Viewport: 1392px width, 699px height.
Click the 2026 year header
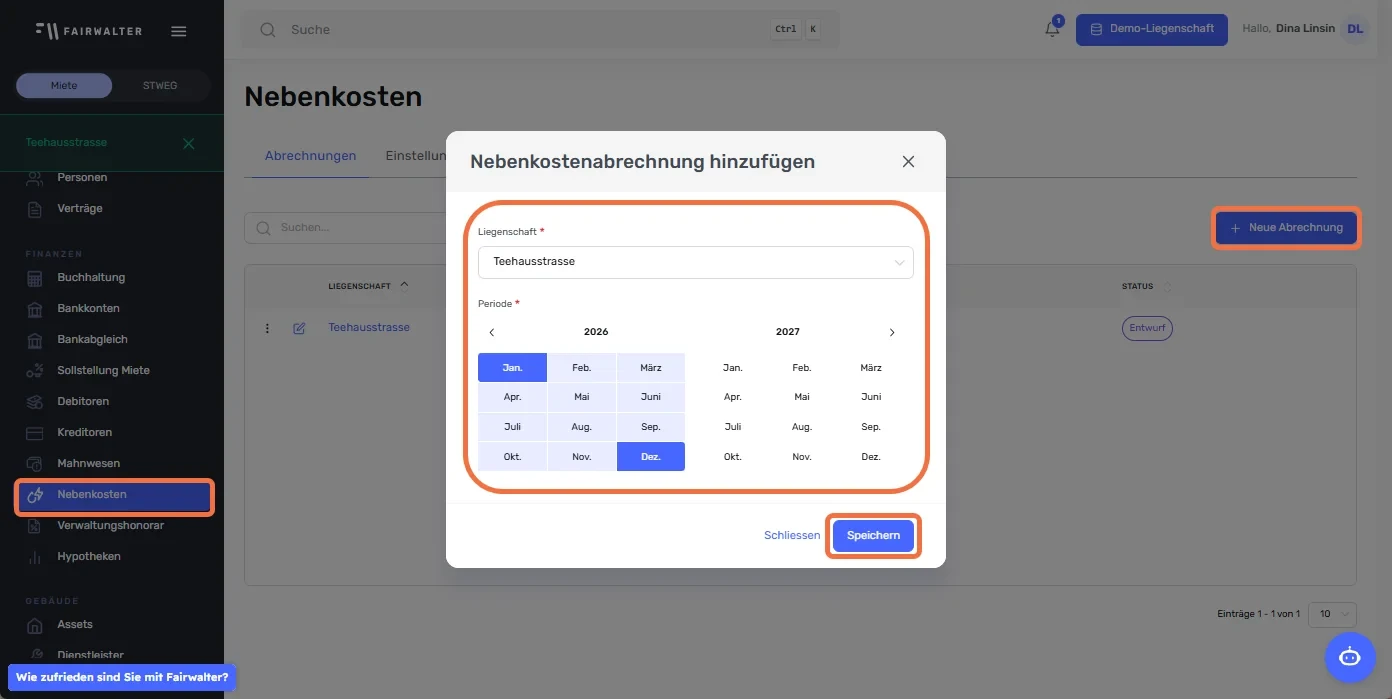point(596,332)
